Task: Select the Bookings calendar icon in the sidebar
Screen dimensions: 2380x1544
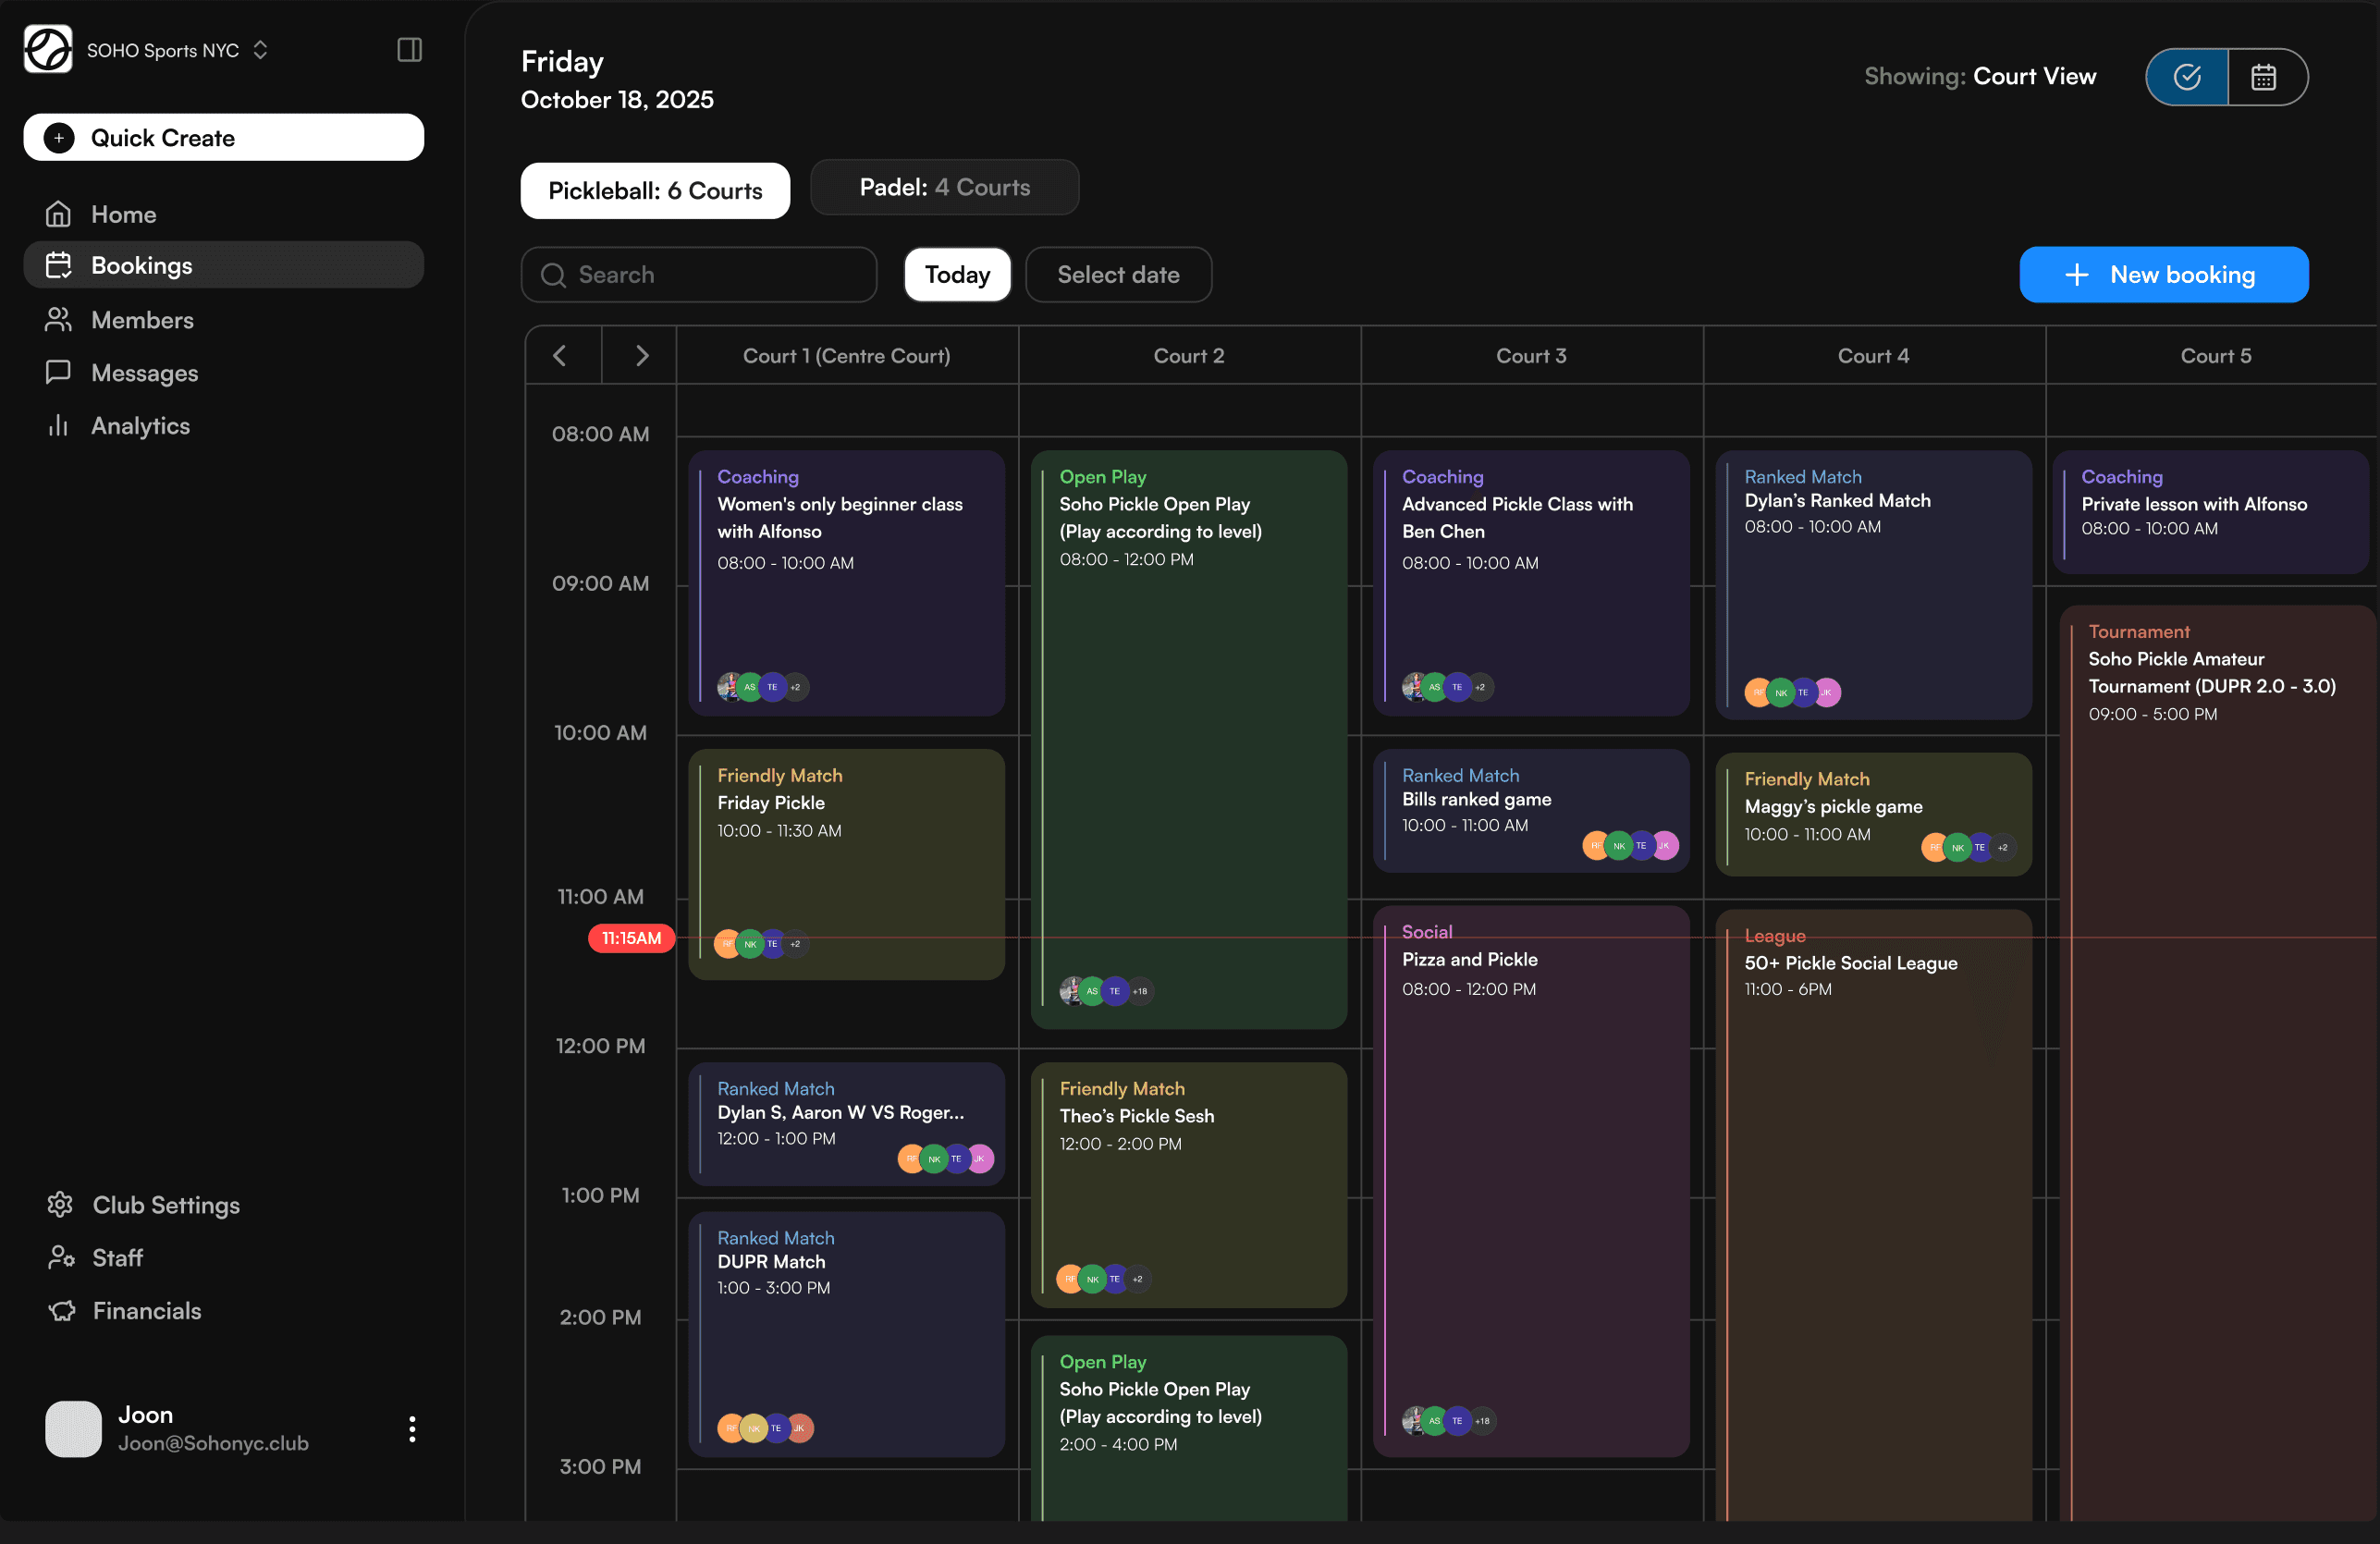Action: pos(59,264)
